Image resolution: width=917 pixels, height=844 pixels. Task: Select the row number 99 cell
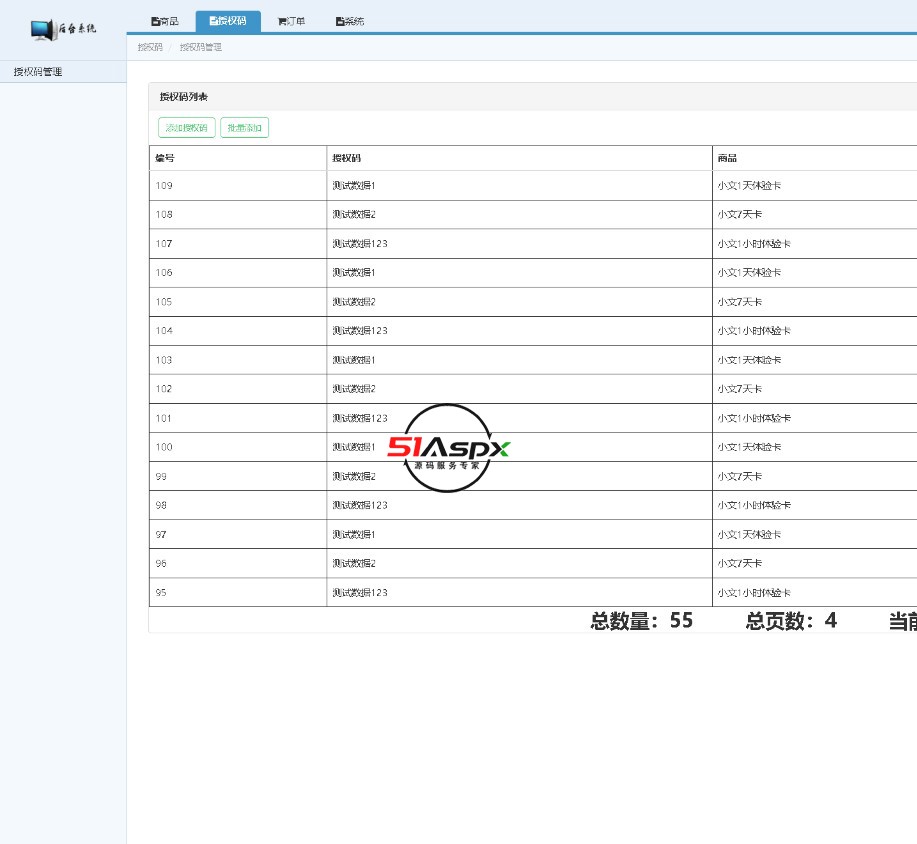238,476
